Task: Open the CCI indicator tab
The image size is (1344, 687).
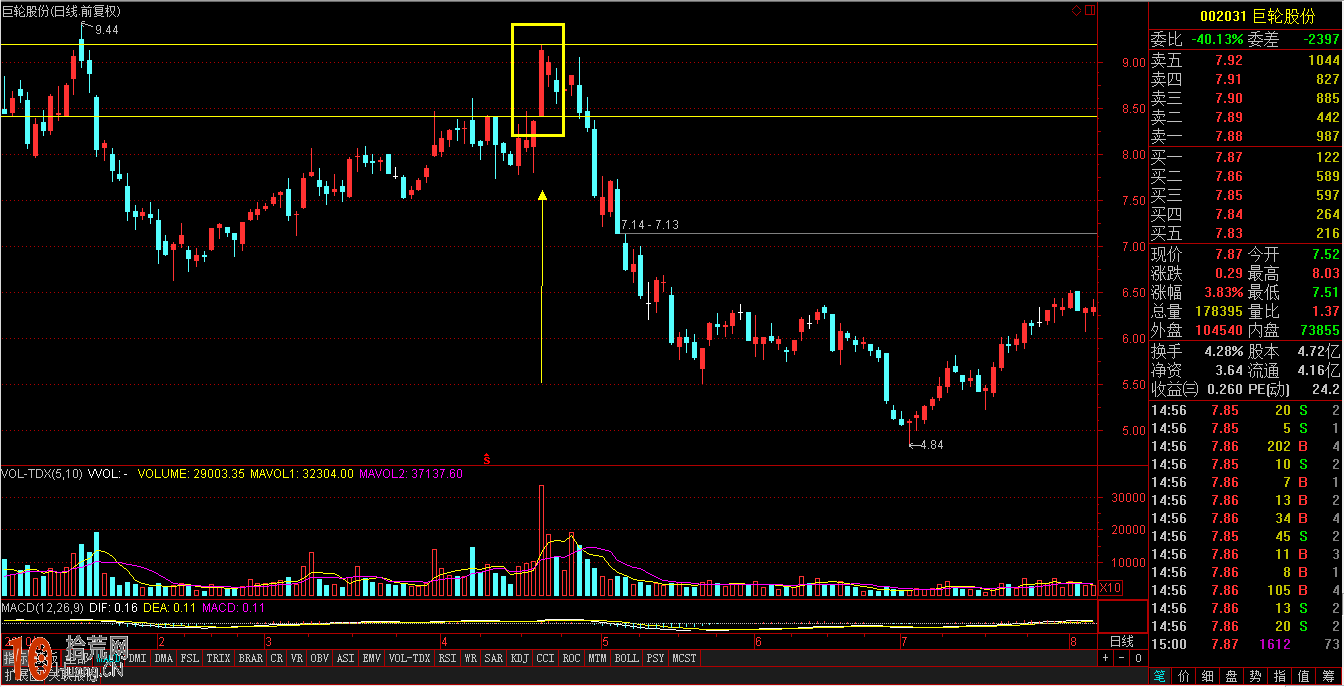Action: pyautogui.click(x=546, y=658)
